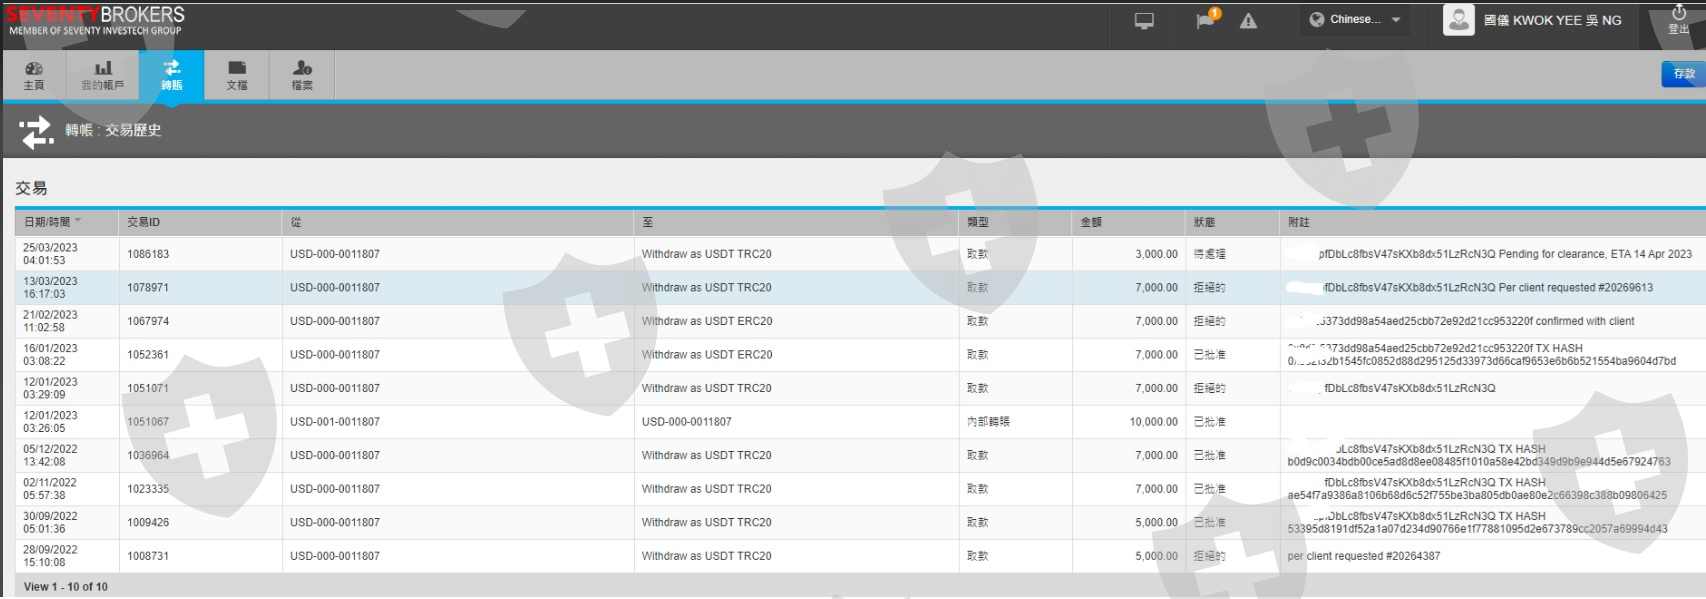The image size is (1706, 599).
Task: Click the 狀態 status column header
Action: coord(1204,222)
